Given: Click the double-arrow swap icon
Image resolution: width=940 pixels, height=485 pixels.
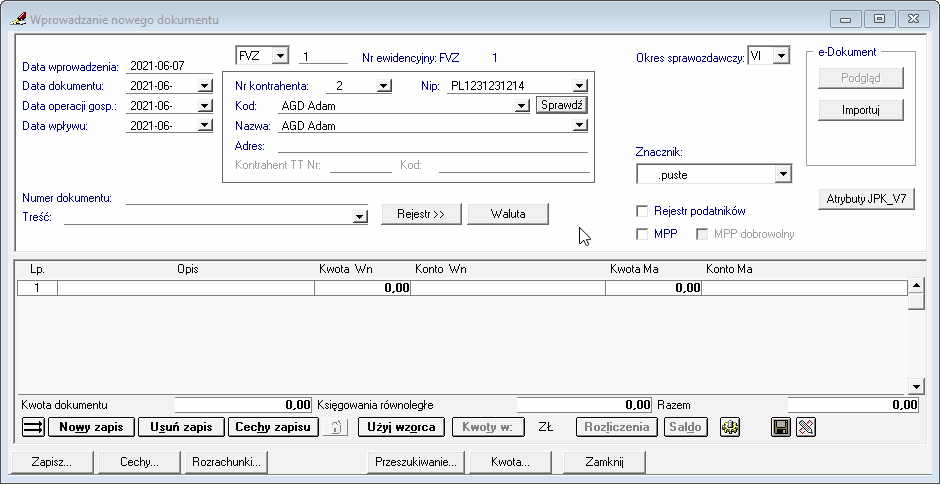Looking at the screenshot, I should [33, 427].
